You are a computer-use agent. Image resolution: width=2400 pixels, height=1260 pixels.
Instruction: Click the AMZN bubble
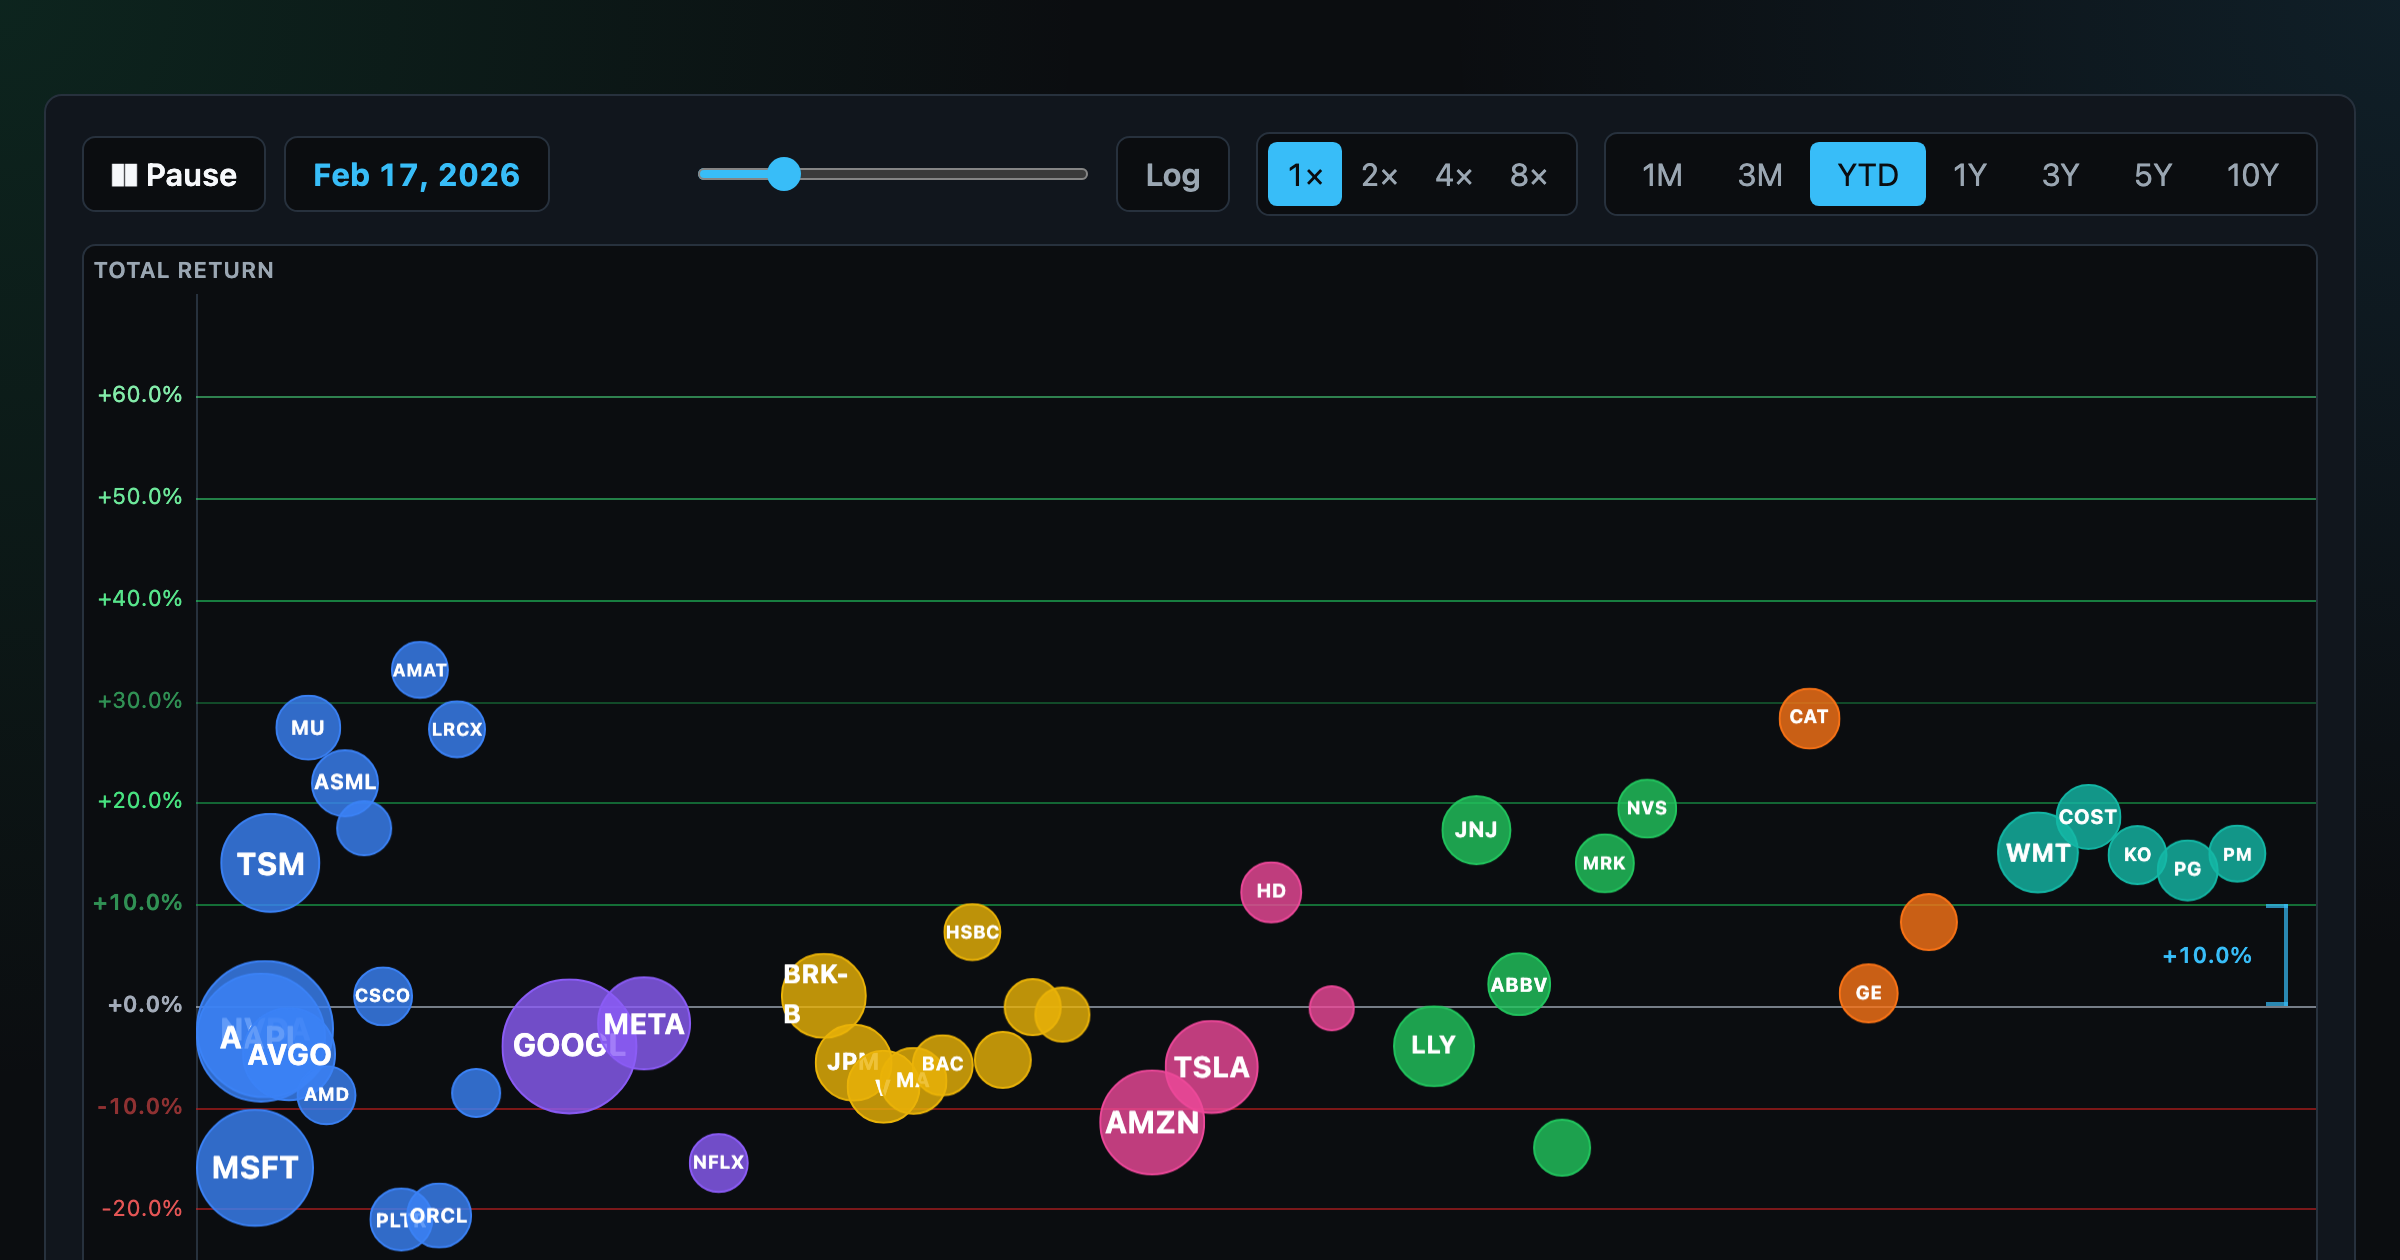1152,1122
